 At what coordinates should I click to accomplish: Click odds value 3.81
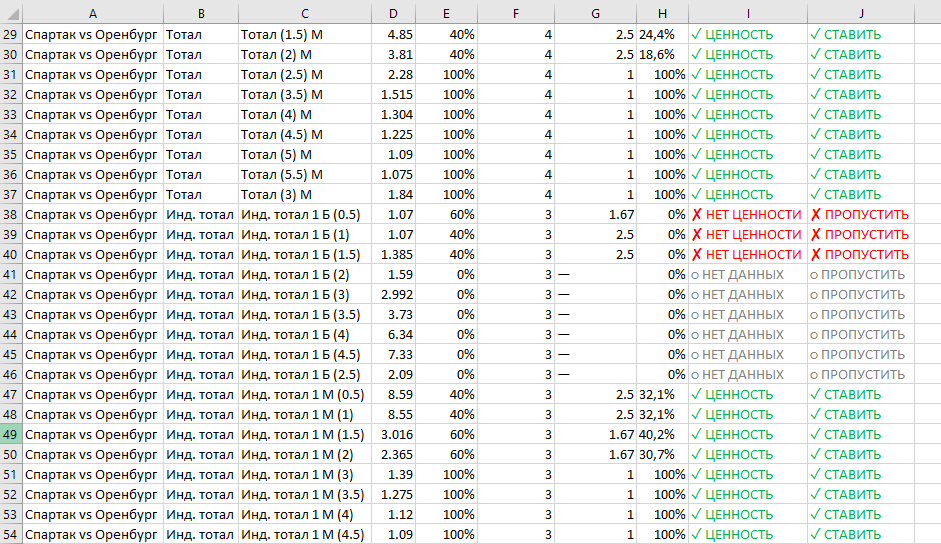pos(400,54)
